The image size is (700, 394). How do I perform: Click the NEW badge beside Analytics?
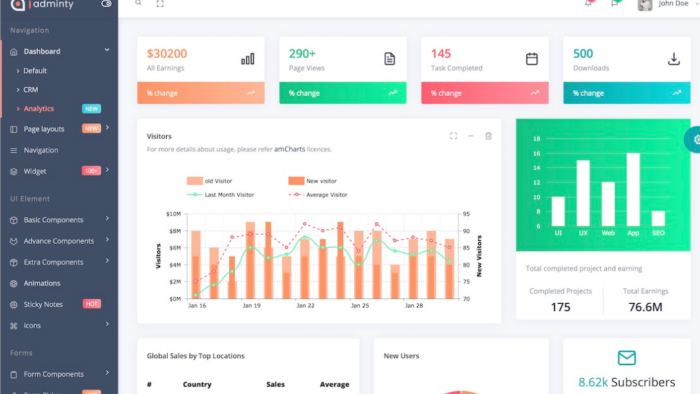coord(92,108)
